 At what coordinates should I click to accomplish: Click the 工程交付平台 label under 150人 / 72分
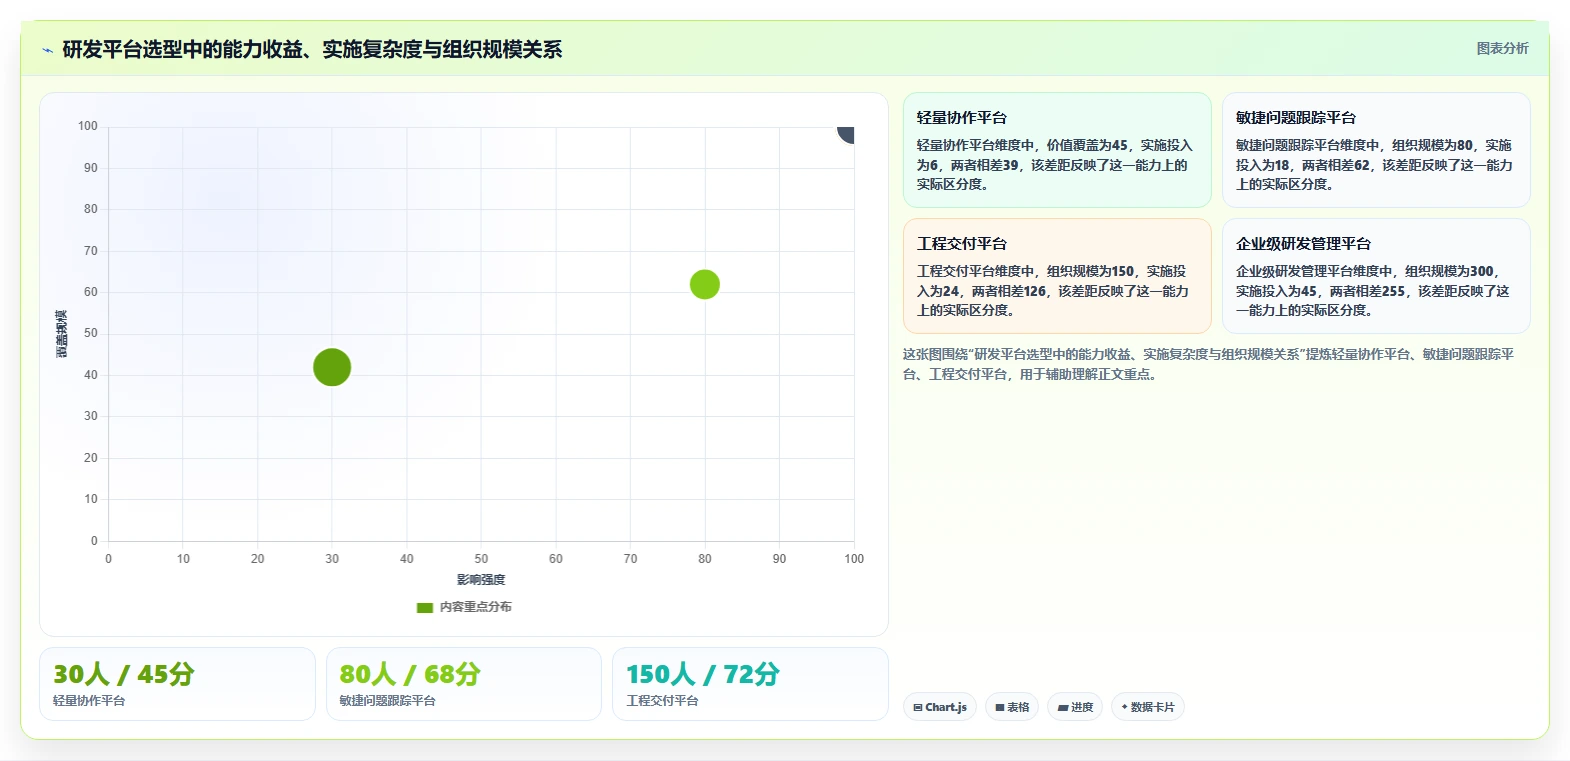pyautogui.click(x=662, y=701)
